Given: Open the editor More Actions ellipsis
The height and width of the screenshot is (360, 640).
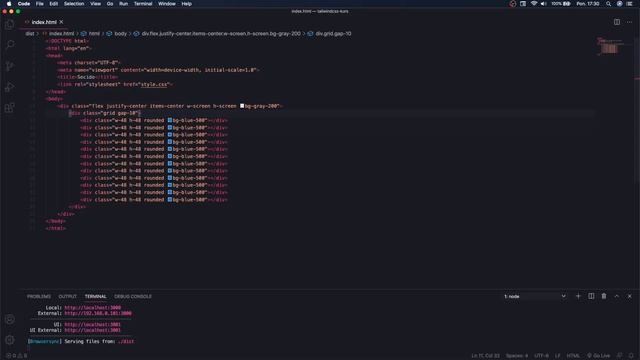Looking at the screenshot, I should point(629,22).
